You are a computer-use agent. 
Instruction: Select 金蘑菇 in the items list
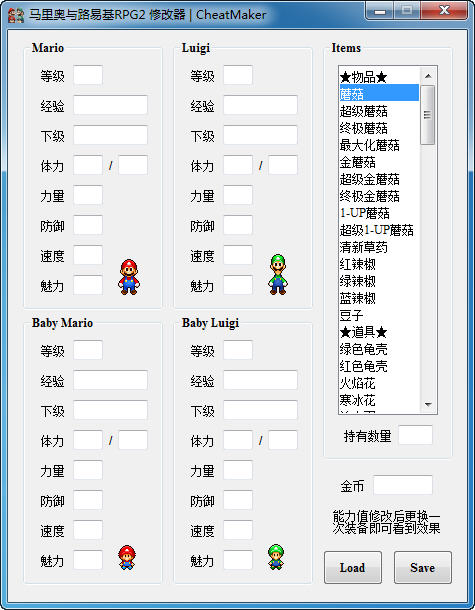(x=379, y=162)
